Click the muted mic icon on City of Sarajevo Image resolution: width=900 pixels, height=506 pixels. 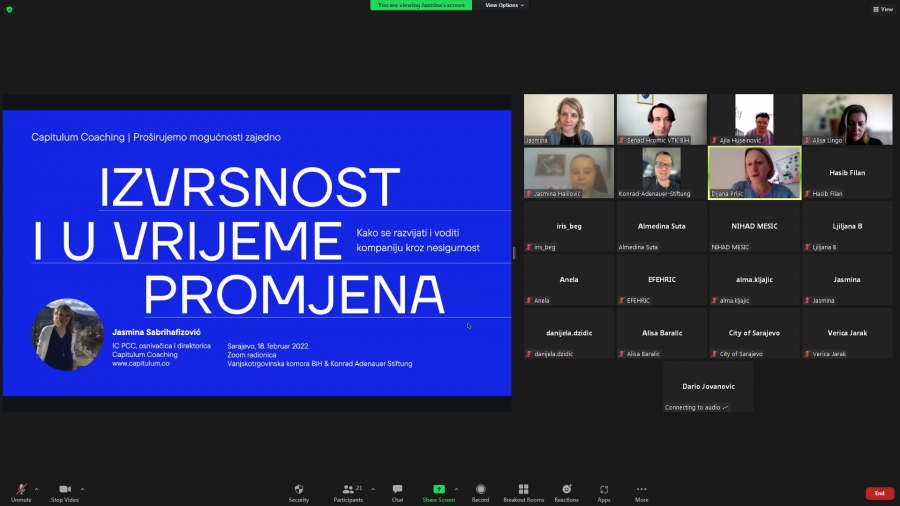pyautogui.click(x=715, y=354)
